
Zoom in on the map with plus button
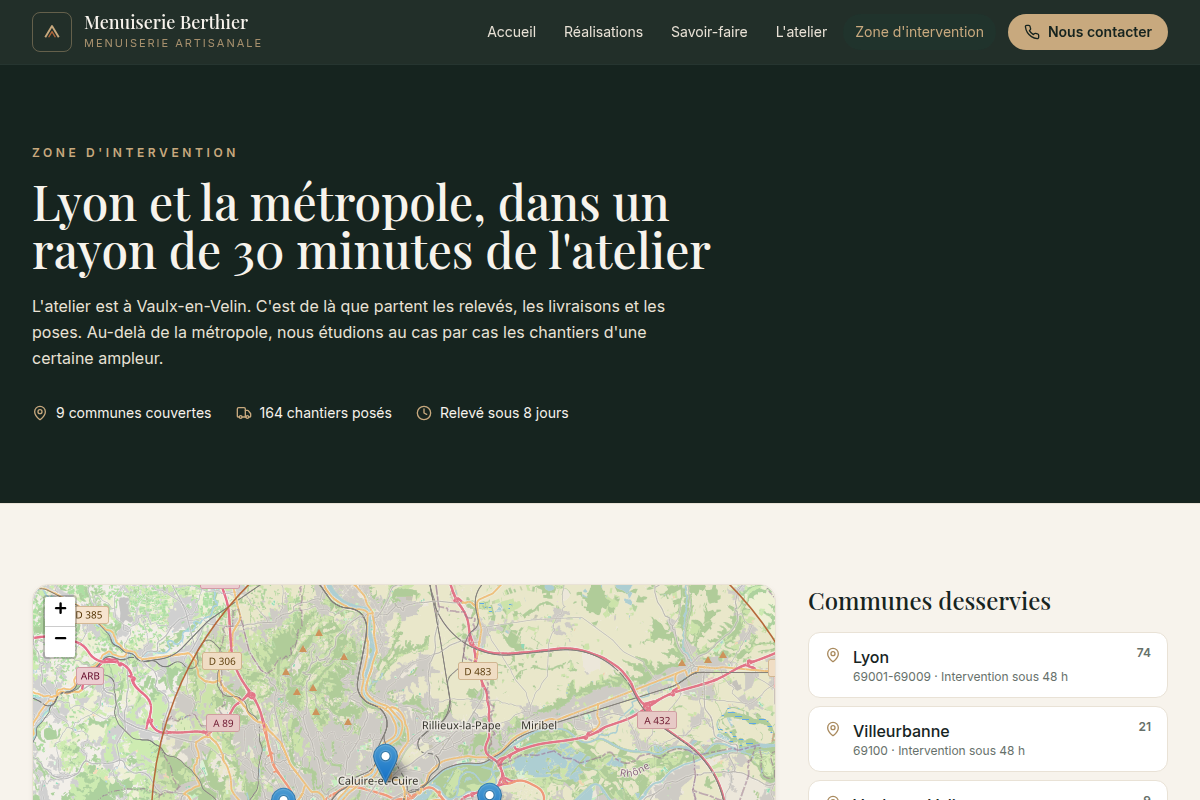(x=60, y=609)
